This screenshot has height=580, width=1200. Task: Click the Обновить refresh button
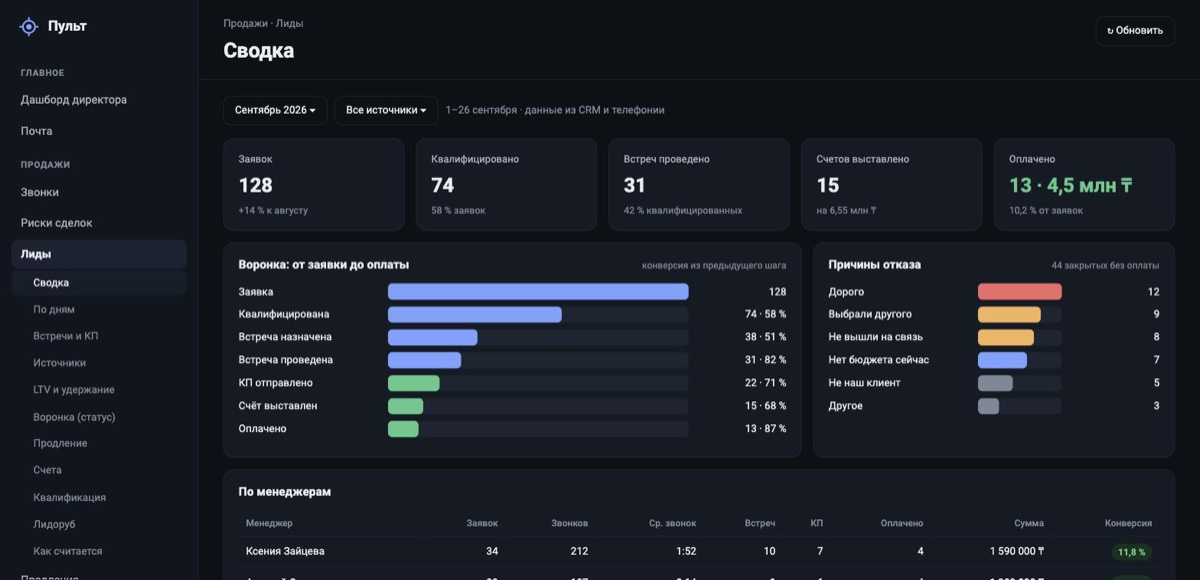coord(1135,30)
